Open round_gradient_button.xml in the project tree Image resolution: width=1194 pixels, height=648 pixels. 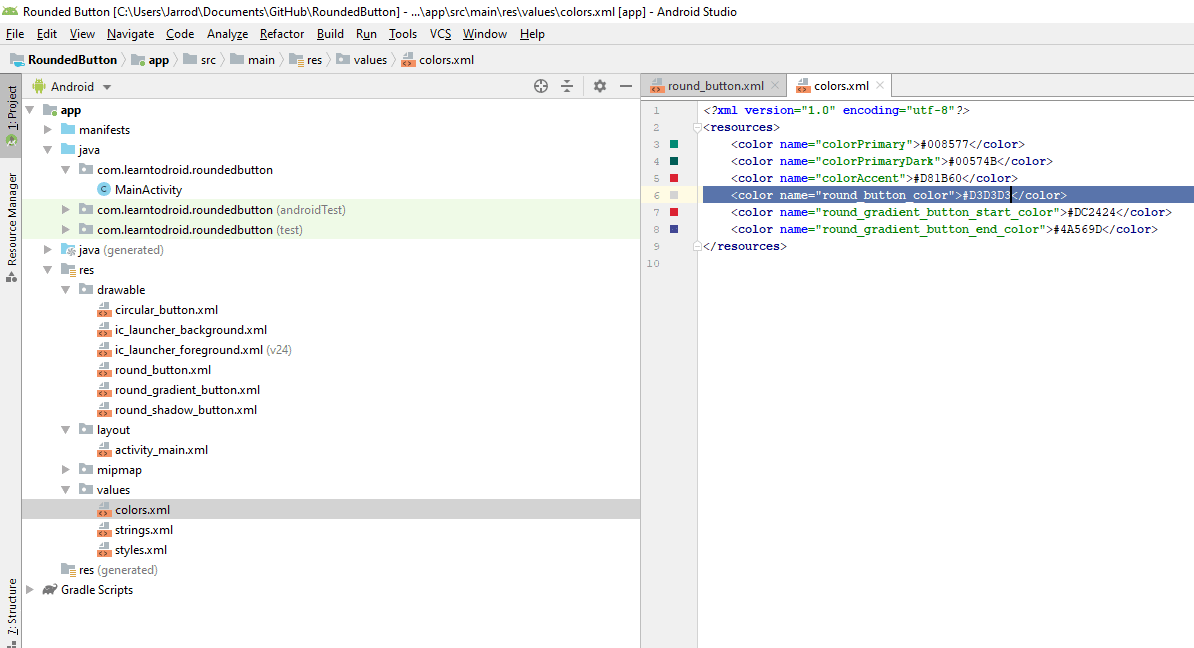click(x=187, y=390)
